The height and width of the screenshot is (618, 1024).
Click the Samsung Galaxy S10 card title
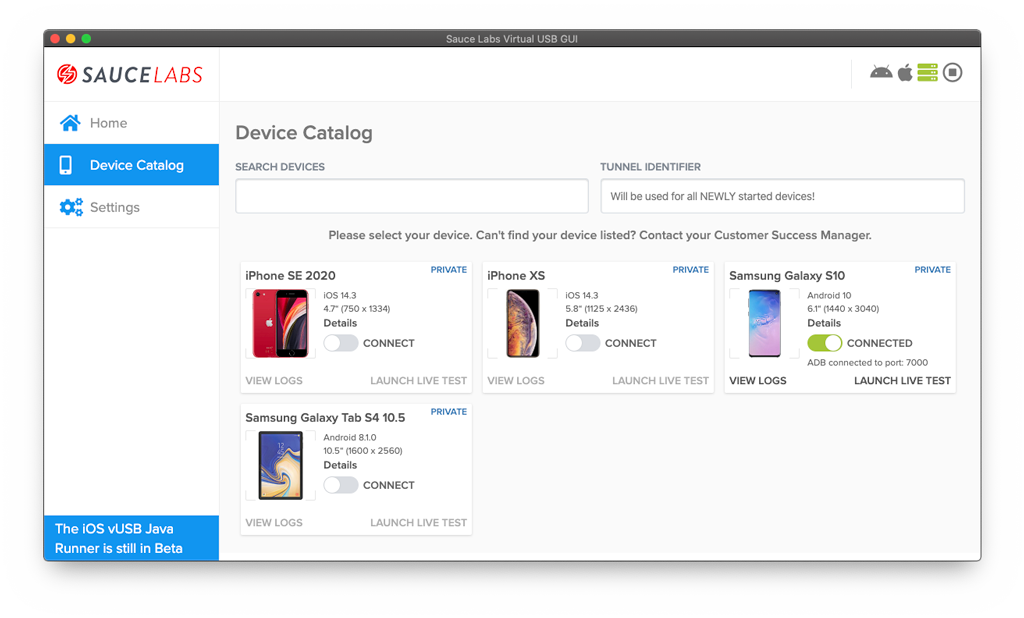tap(787, 276)
